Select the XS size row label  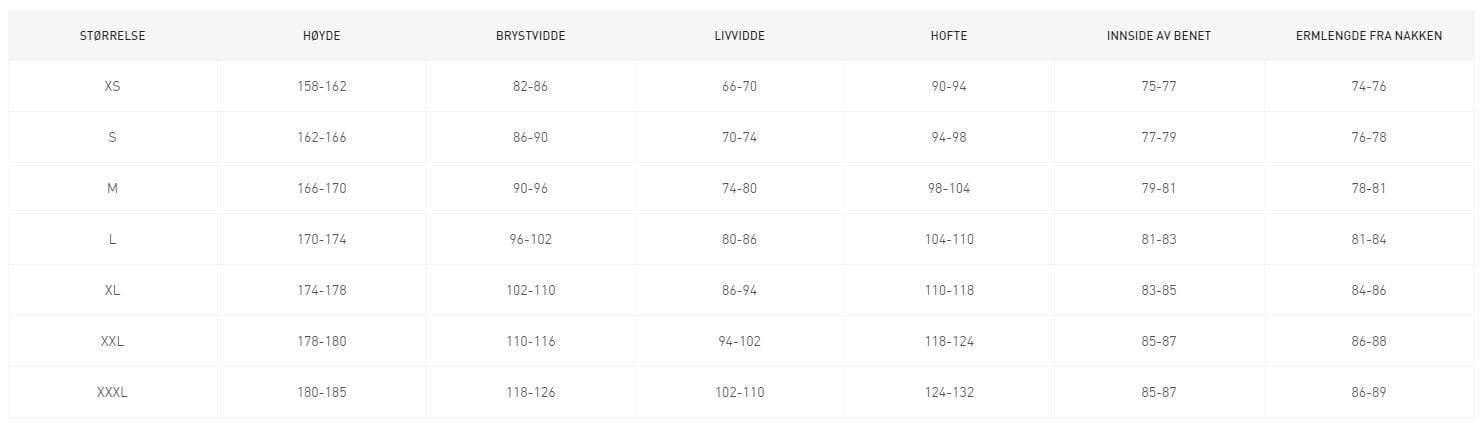[x=112, y=87]
